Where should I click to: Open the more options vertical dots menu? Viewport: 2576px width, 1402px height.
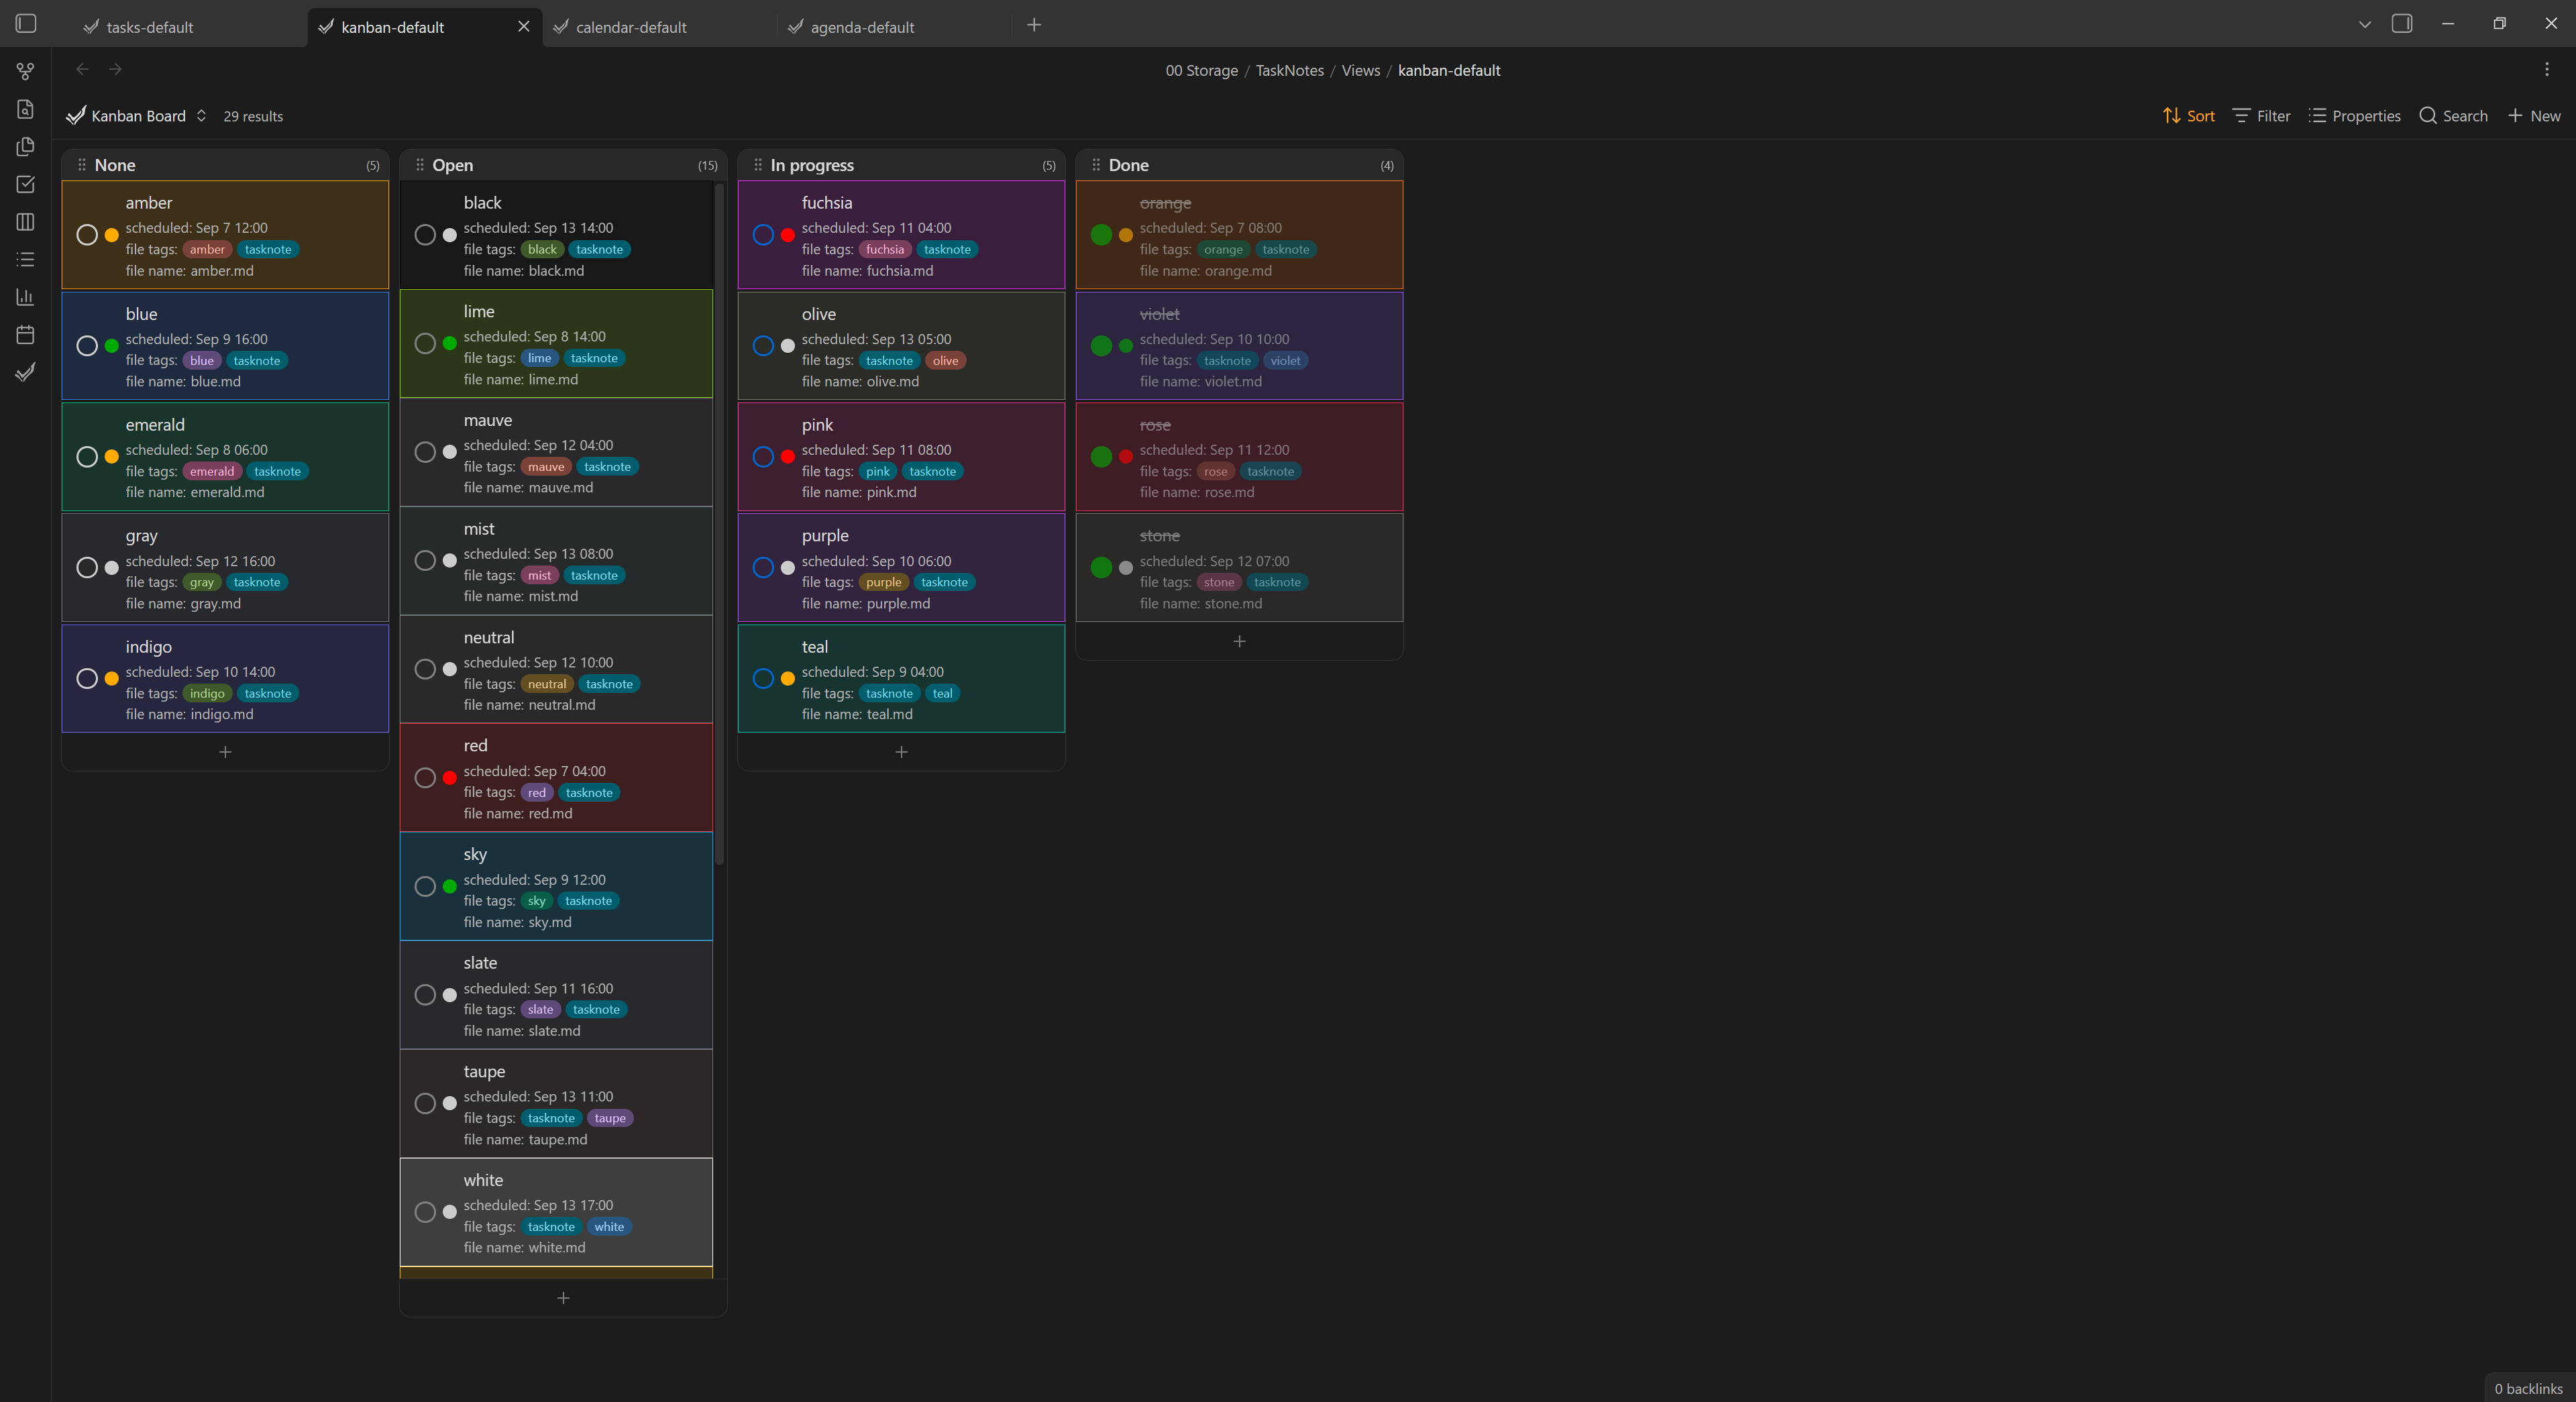pyautogui.click(x=2547, y=69)
